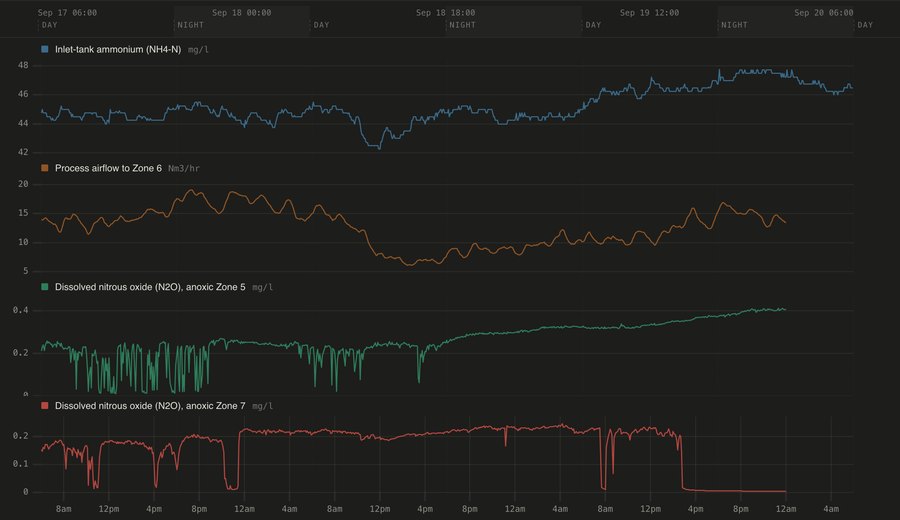Click the '5' value on the airflow axis

[x=26, y=271]
